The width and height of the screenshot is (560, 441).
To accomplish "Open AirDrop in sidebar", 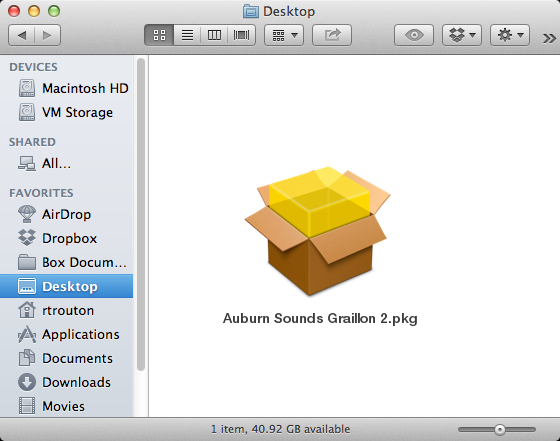I will click(66, 214).
